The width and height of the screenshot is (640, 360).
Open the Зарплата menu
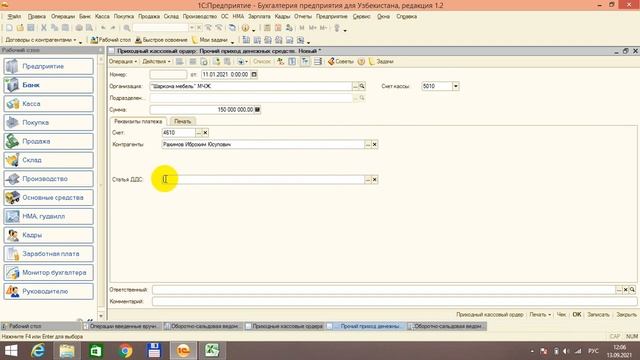(x=259, y=17)
